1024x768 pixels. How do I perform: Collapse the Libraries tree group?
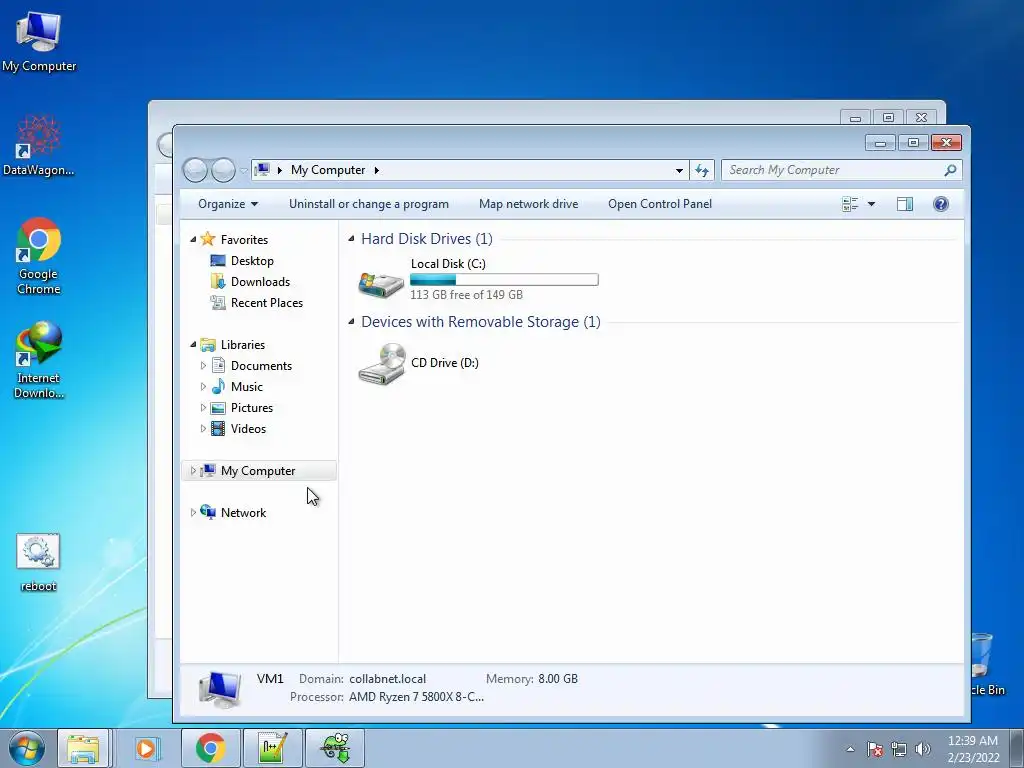[x=193, y=345]
